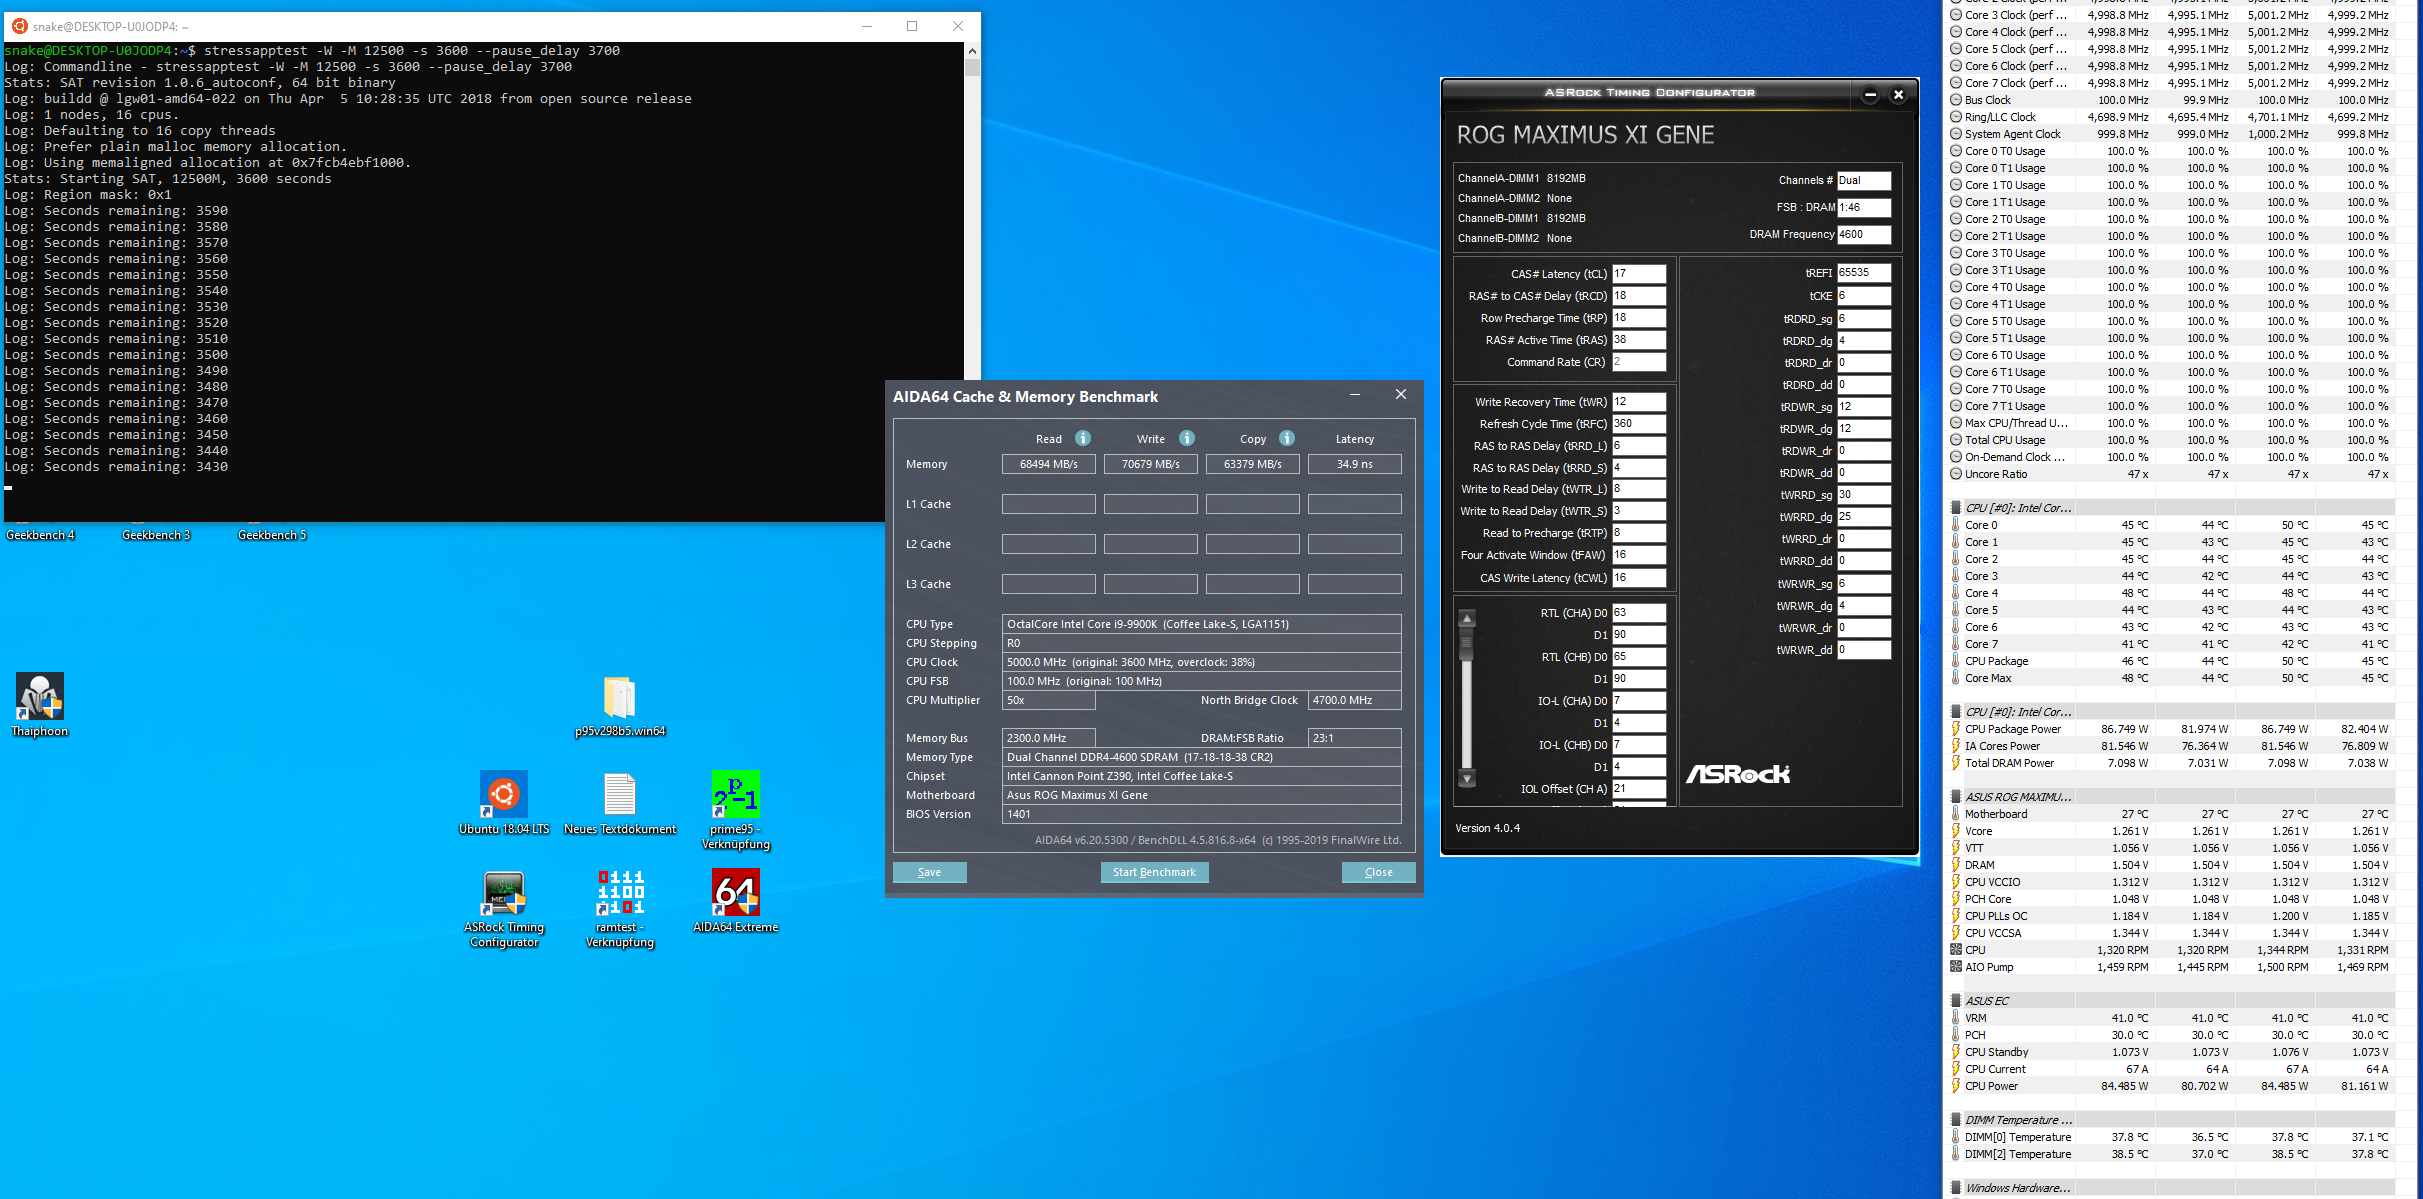Launch the ramtest Verknüpfung shortcut
This screenshot has height=1199, width=2423.
[x=620, y=893]
